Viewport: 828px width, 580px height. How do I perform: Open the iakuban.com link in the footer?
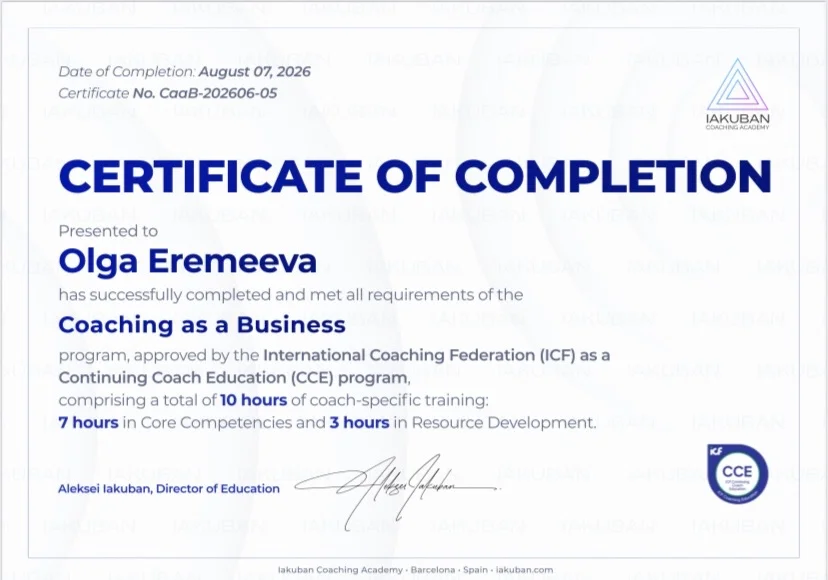point(524,570)
